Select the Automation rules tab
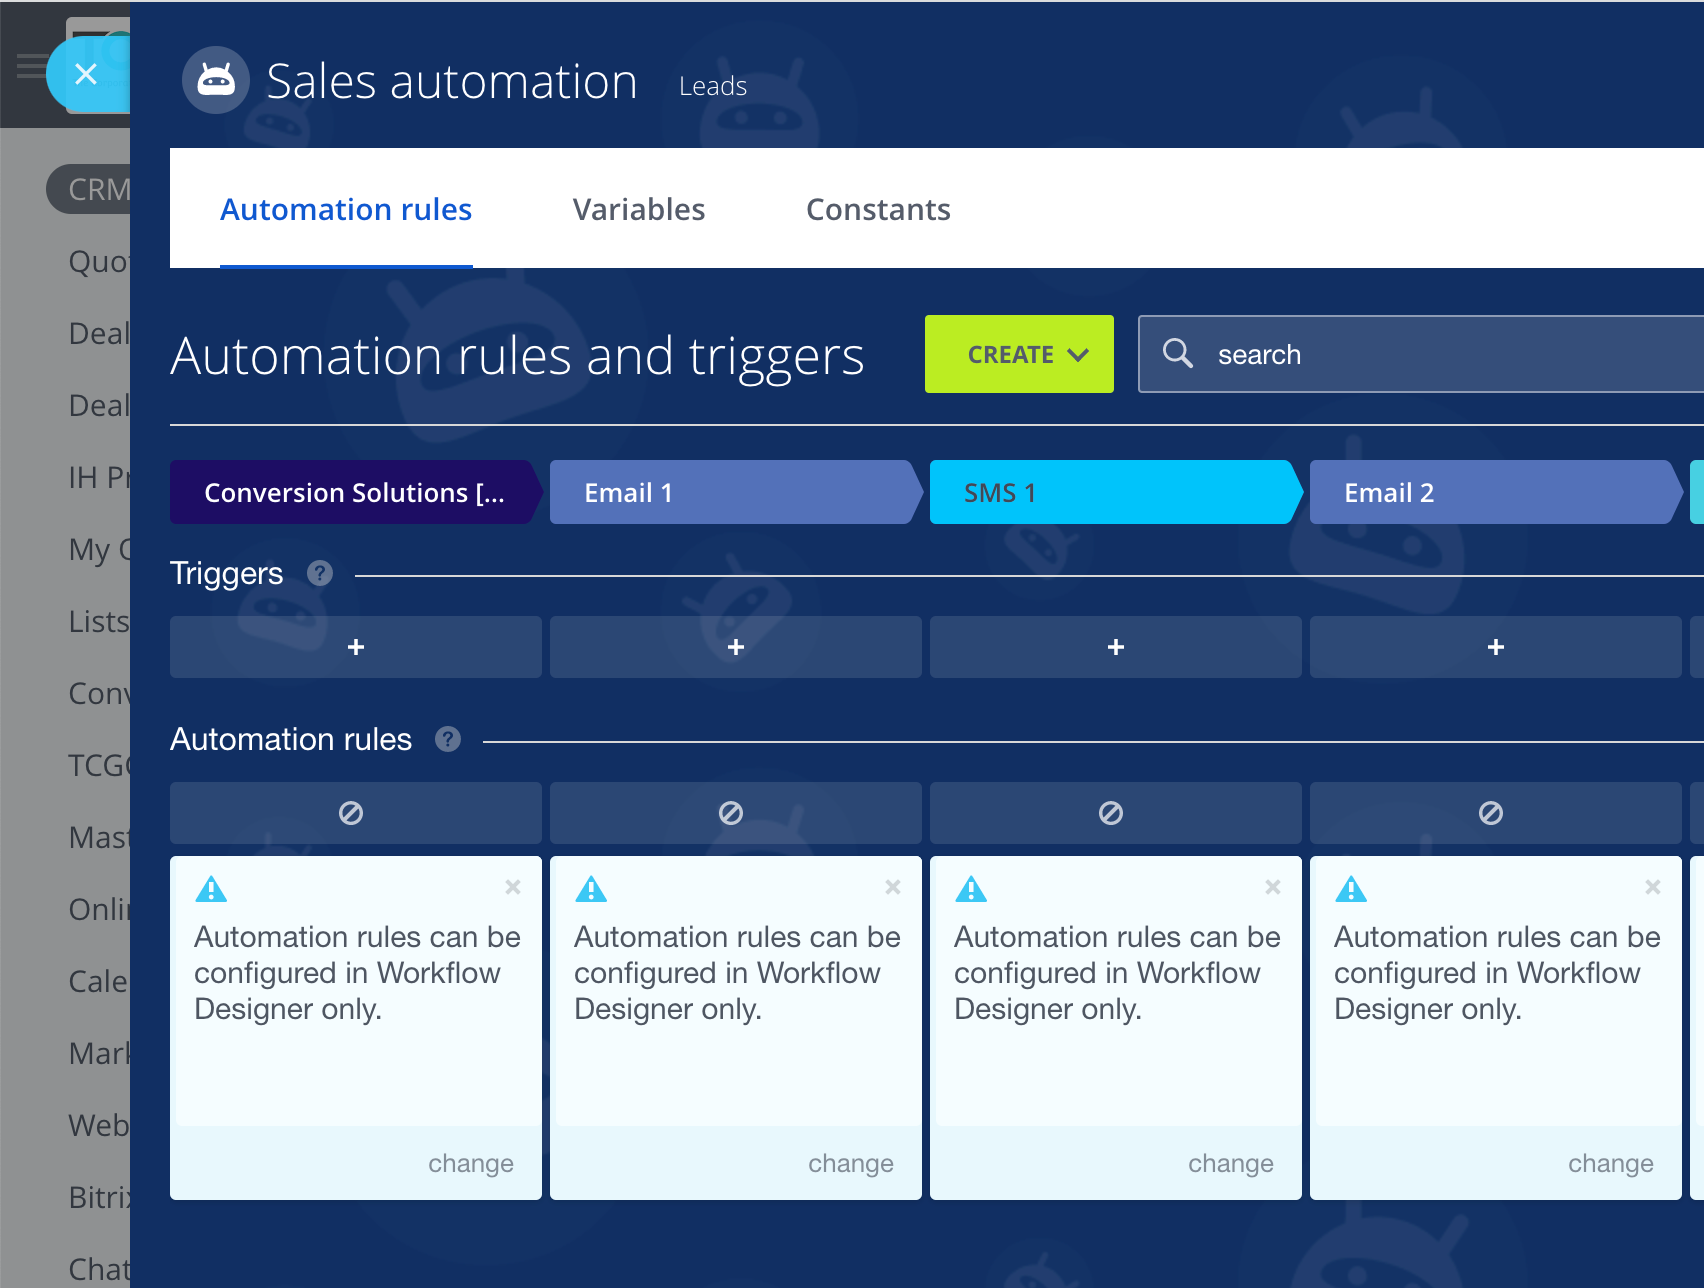Screen dimensions: 1704x1288 (346, 209)
